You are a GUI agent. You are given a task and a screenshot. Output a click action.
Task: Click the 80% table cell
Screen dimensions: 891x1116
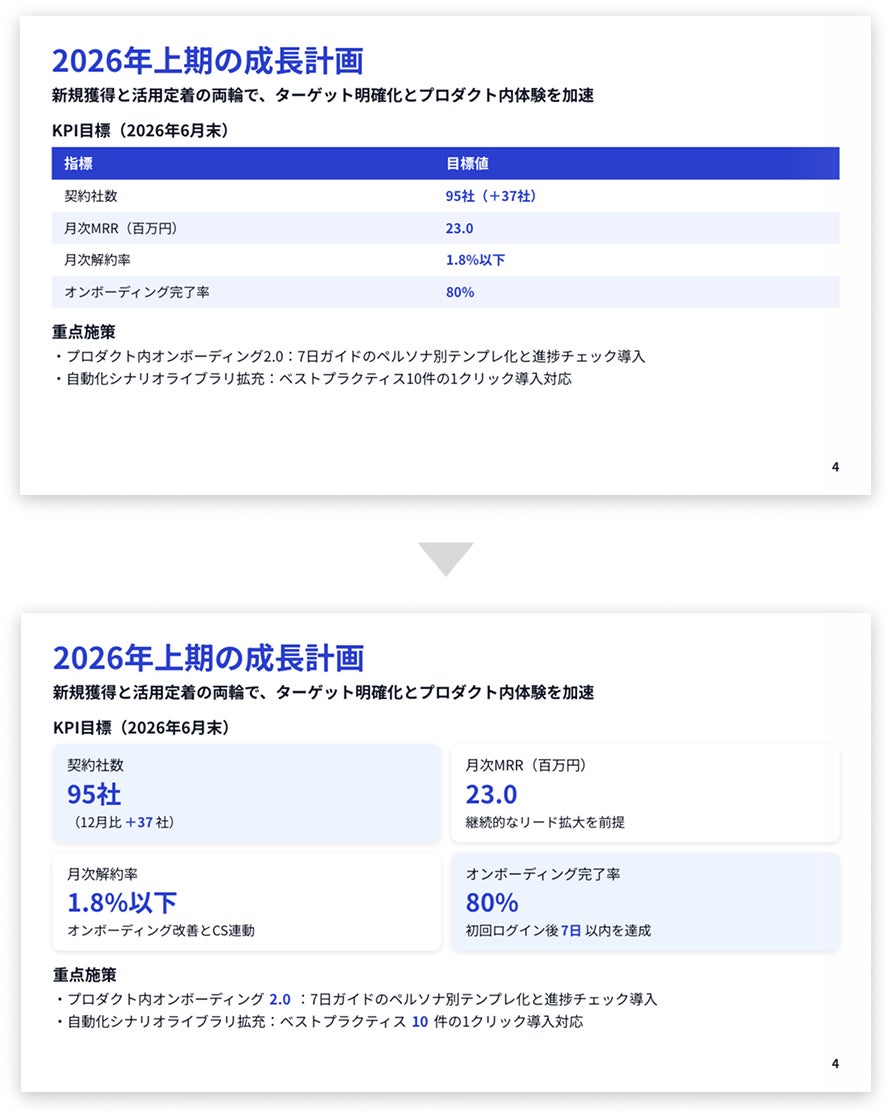(460, 292)
